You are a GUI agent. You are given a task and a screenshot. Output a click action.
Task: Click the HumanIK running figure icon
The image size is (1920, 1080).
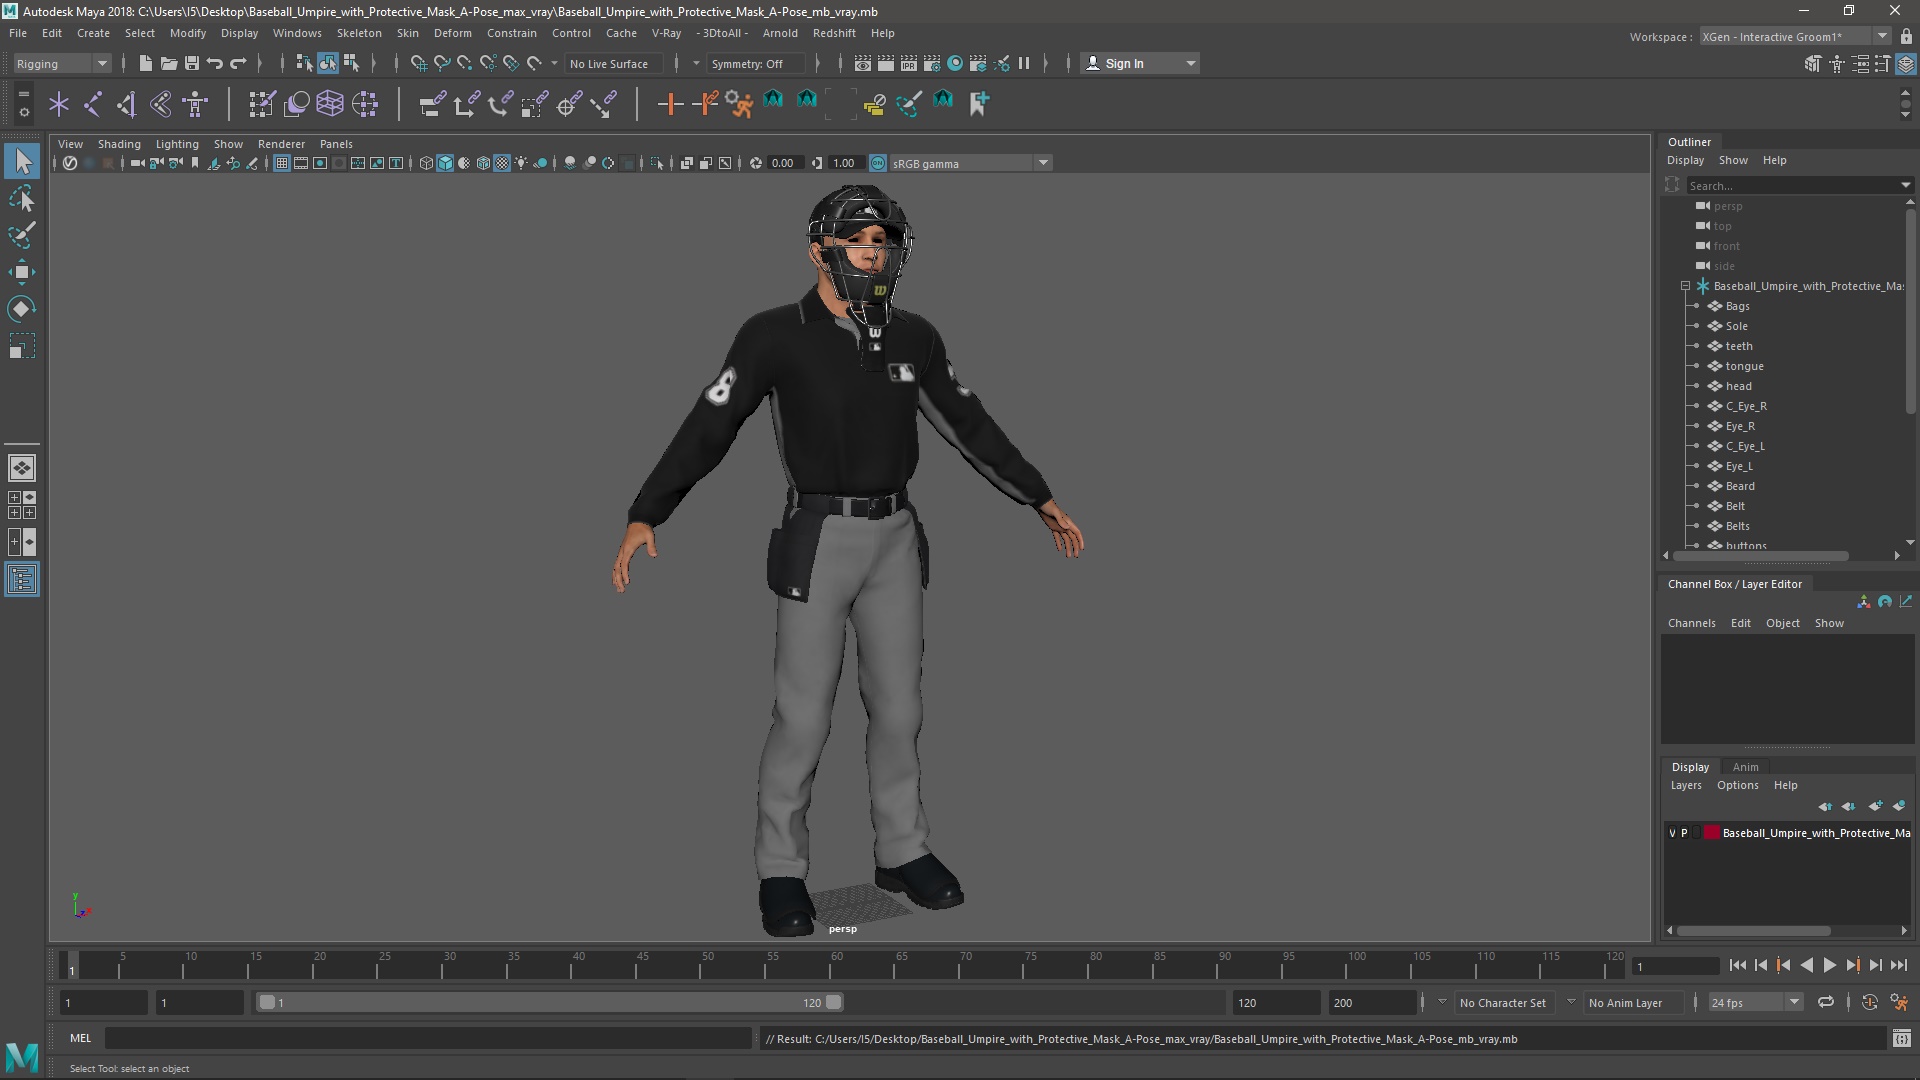[739, 103]
